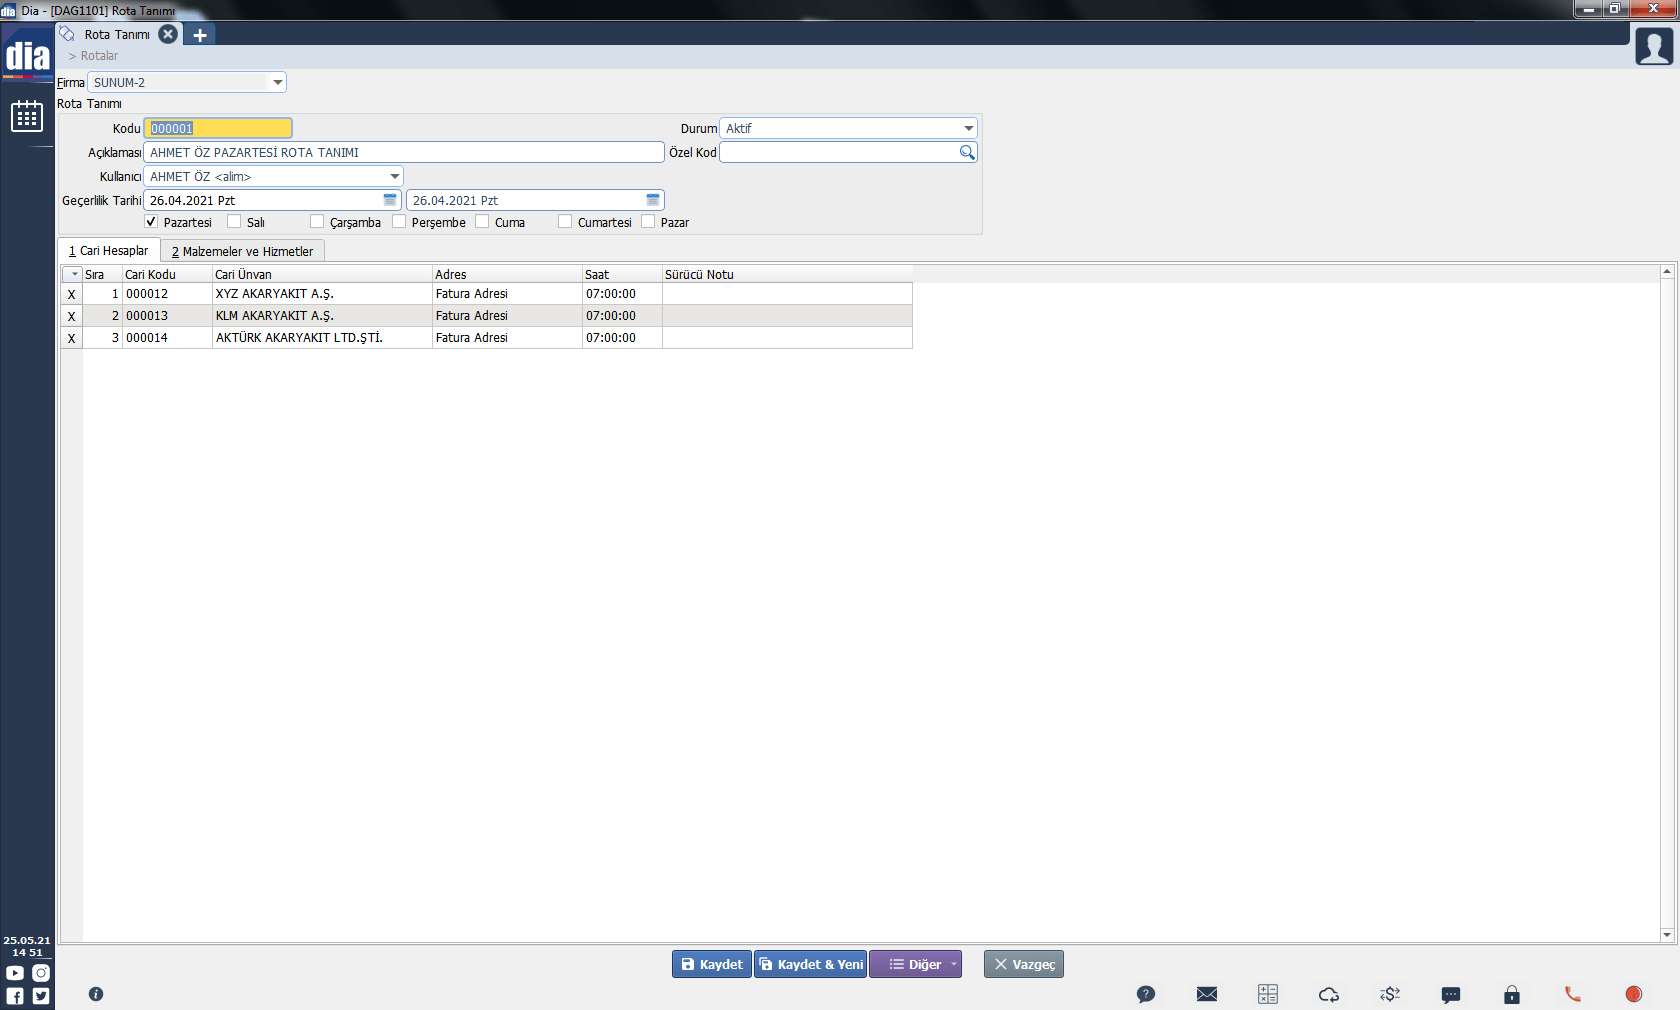Launch the calculator icon

pos(1268,994)
